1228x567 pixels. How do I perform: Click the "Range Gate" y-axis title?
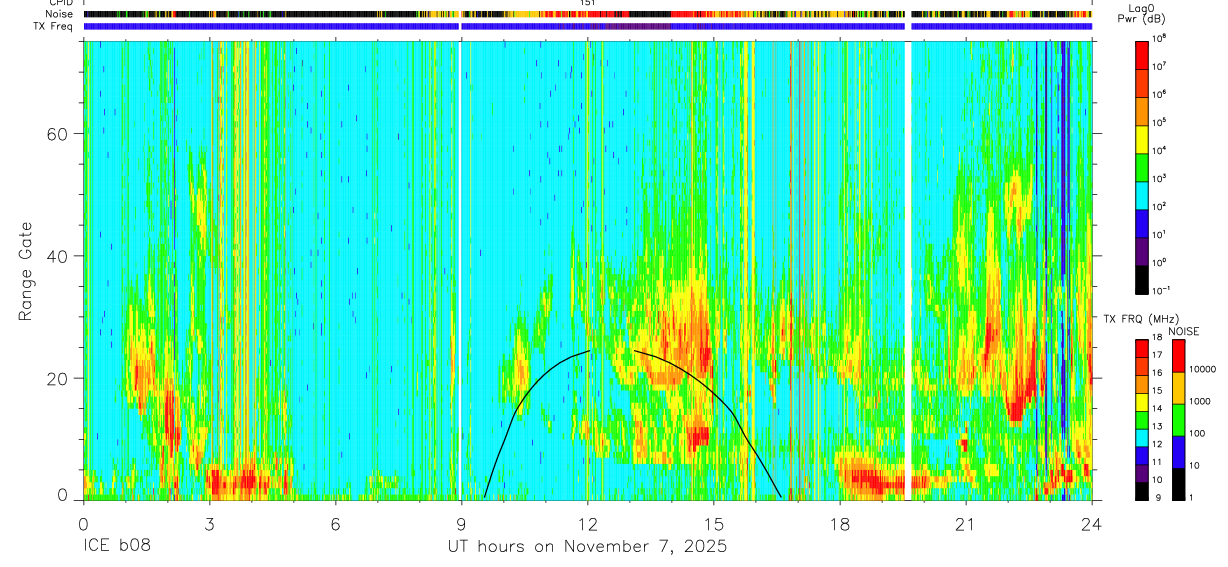coord(27,270)
